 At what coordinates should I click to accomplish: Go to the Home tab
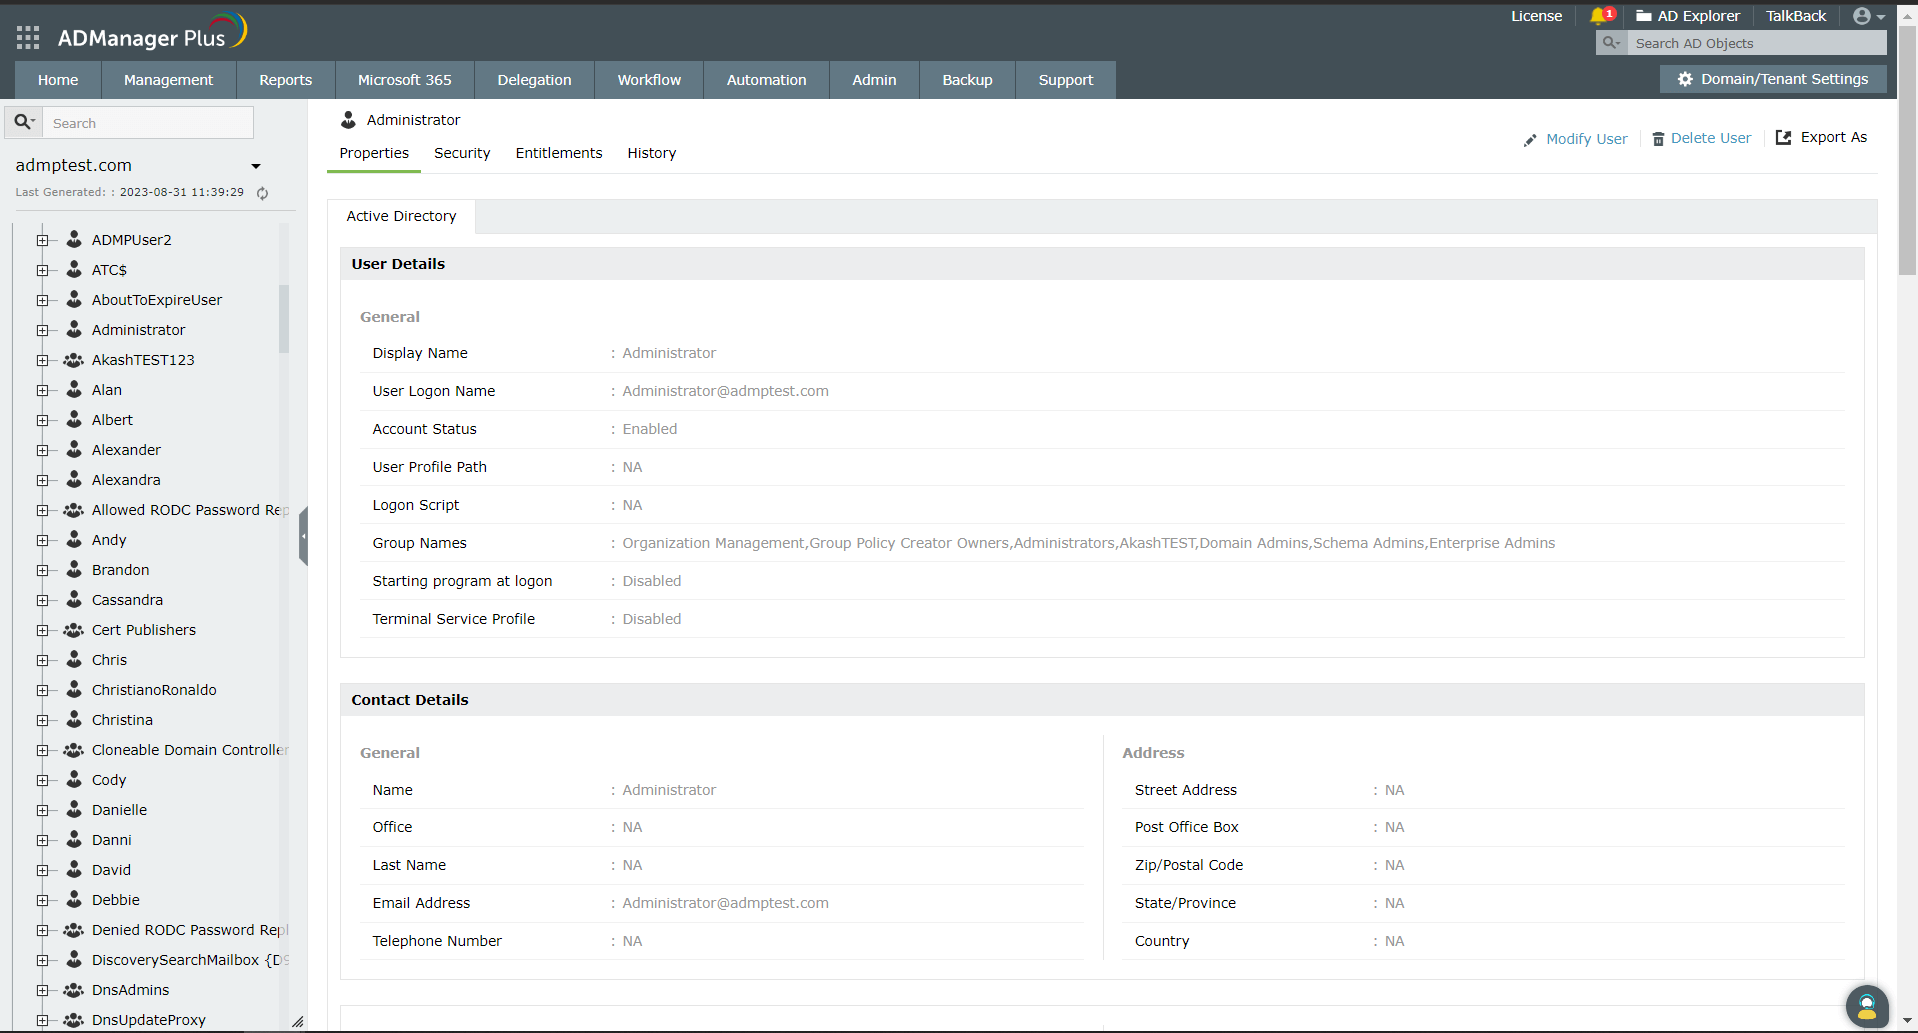point(58,80)
